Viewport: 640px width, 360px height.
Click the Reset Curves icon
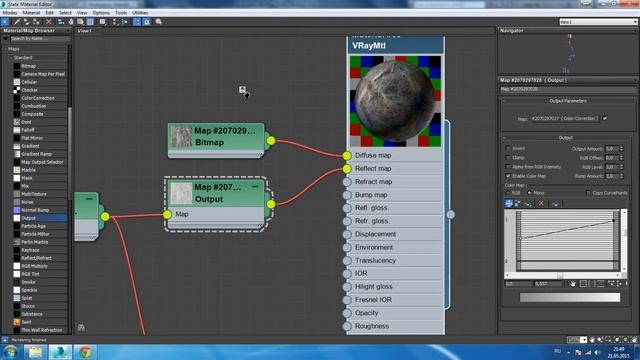(x=555, y=203)
